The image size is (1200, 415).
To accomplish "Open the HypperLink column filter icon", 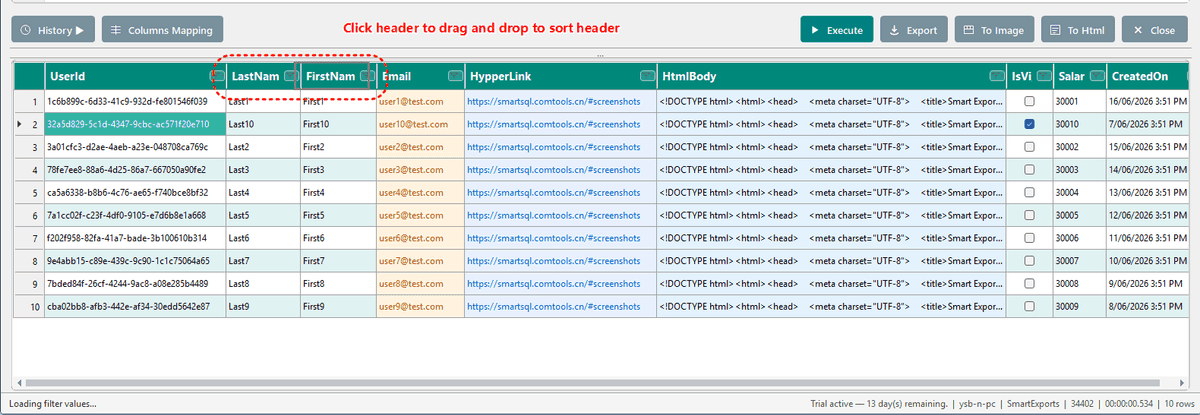I will [647, 76].
